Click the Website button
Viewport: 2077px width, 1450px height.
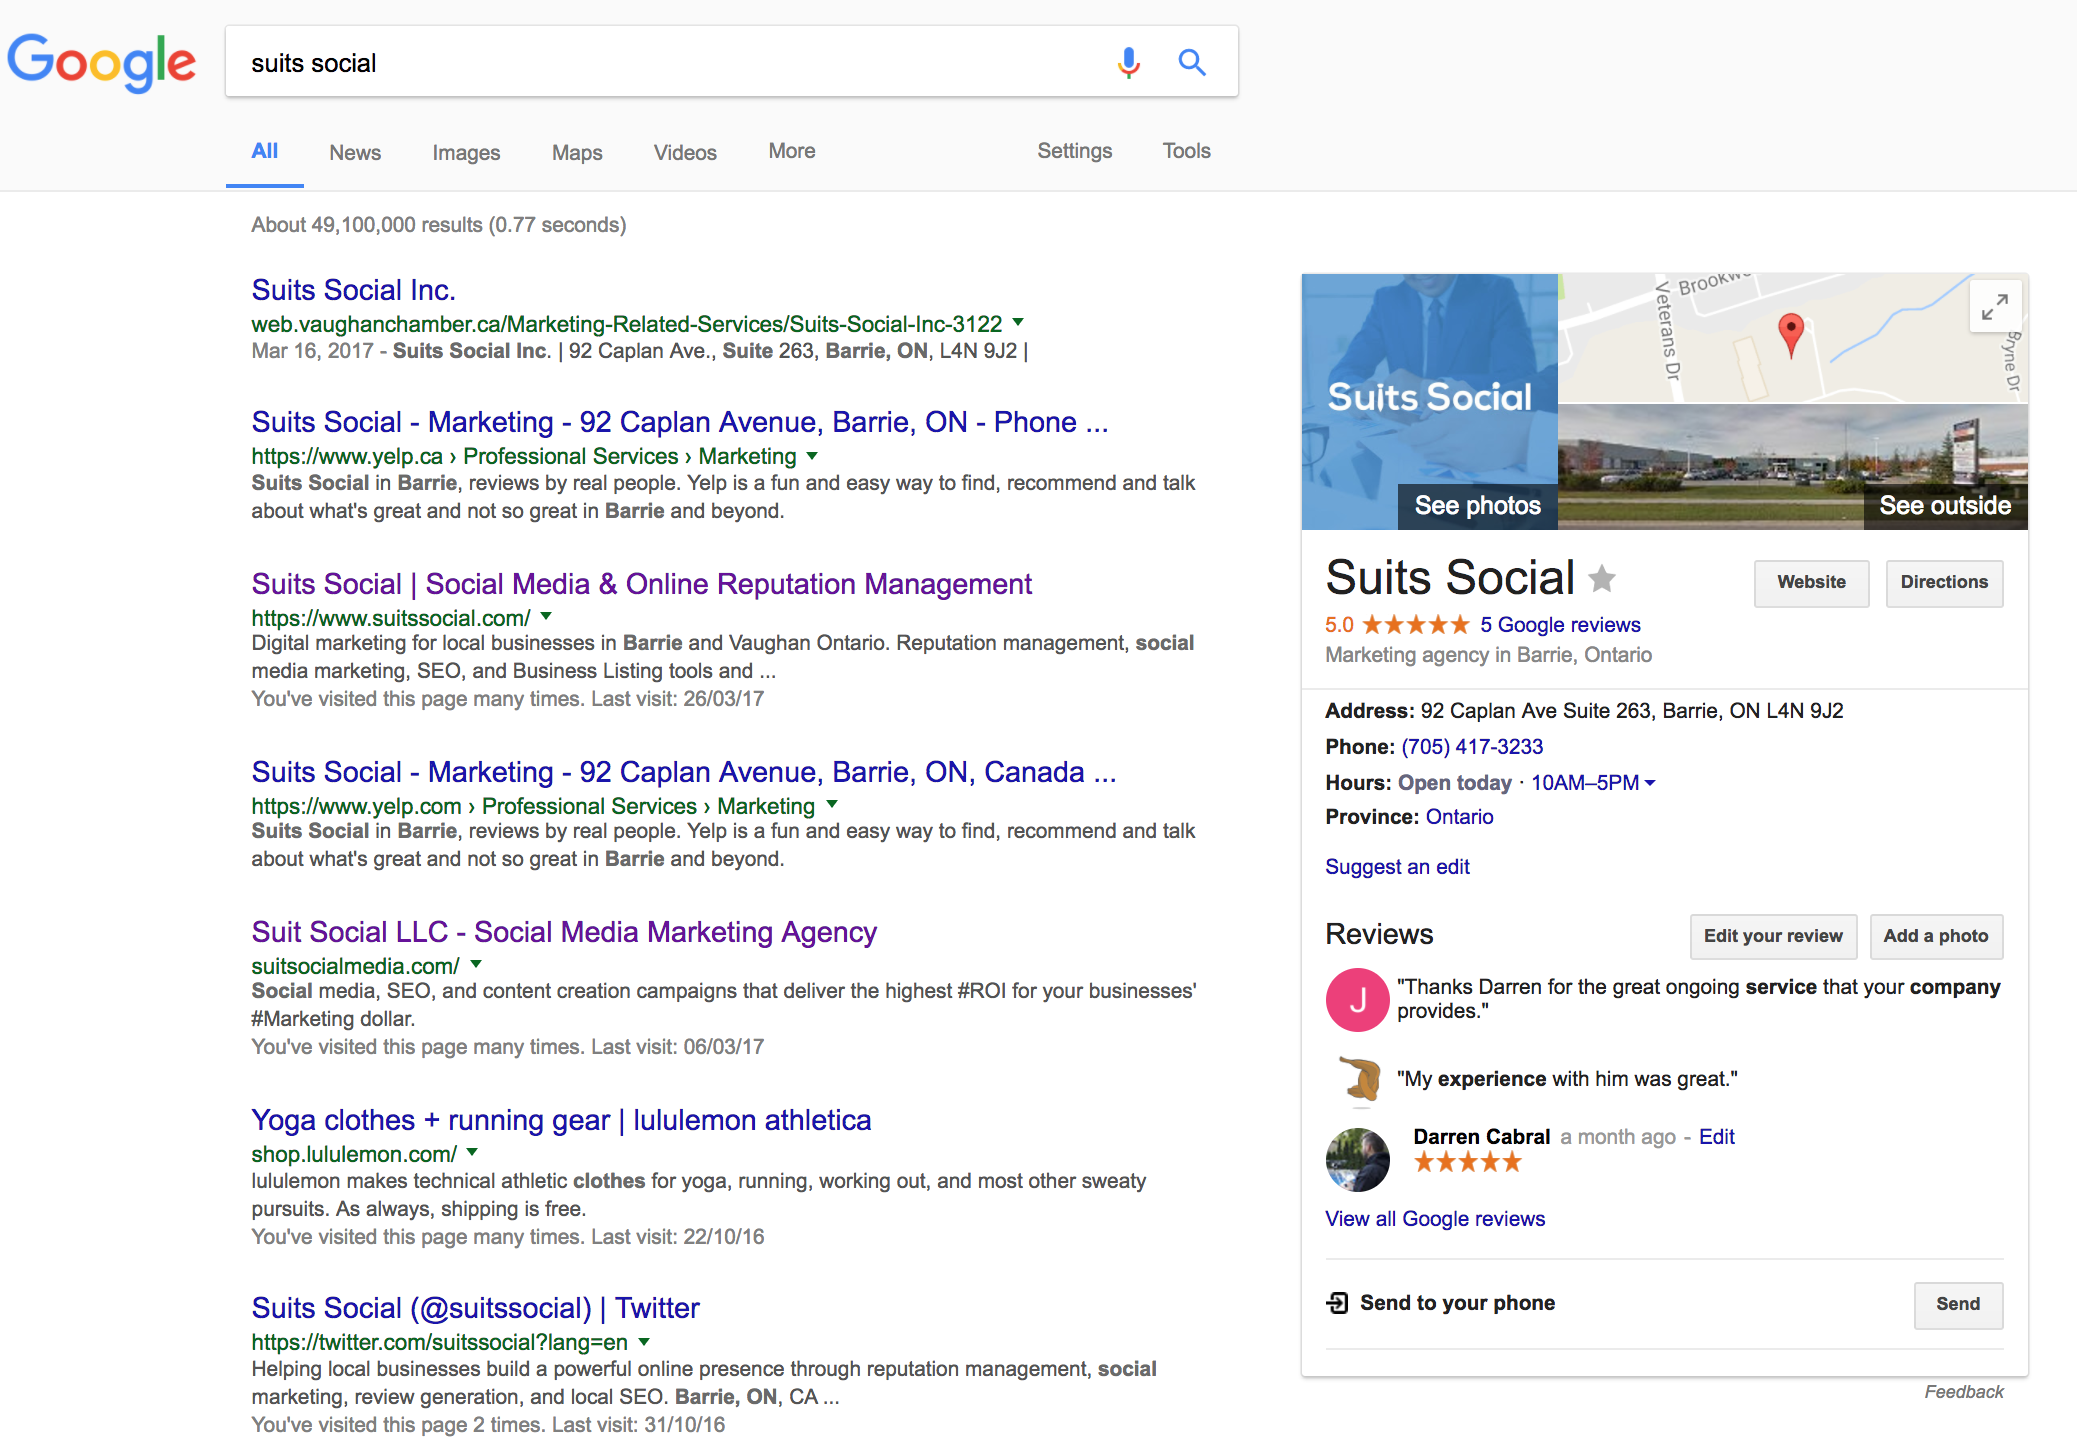[1811, 583]
